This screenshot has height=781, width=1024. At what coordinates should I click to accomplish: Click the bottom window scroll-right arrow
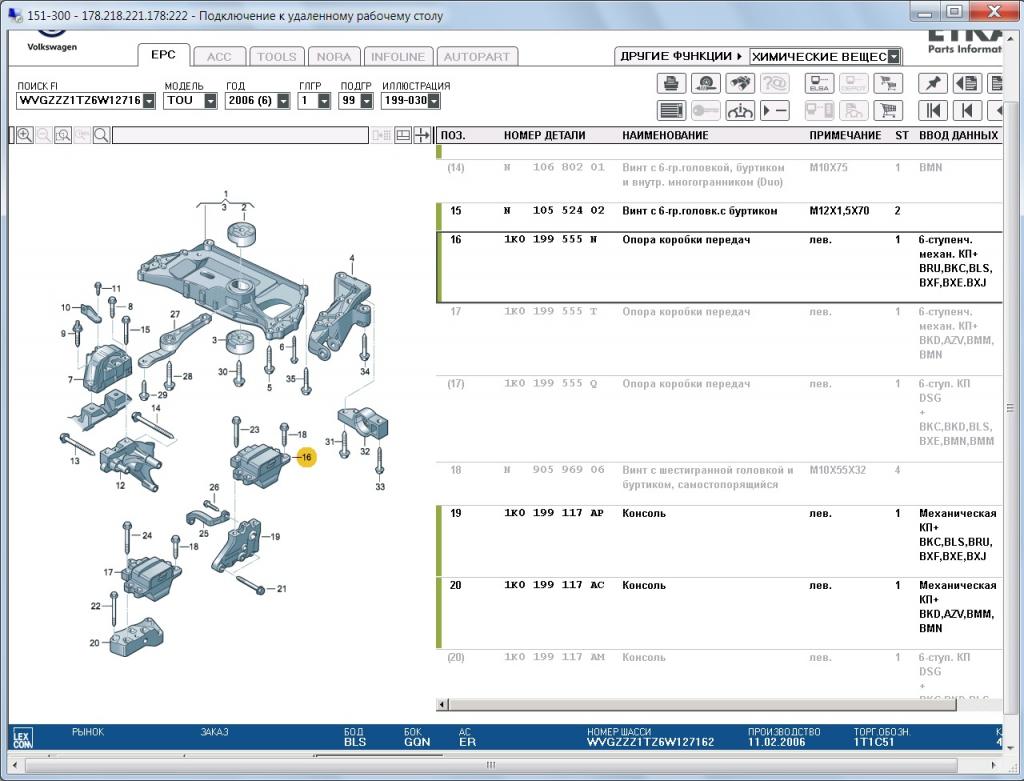click(x=993, y=765)
